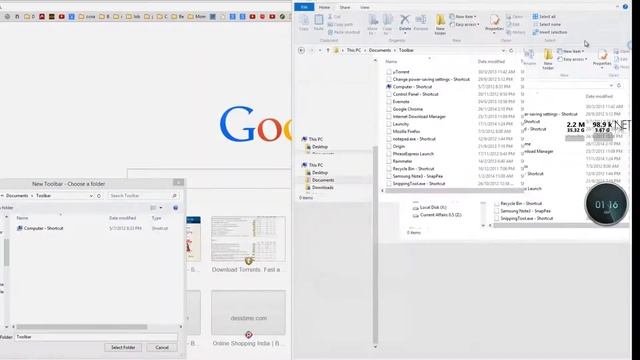The height and width of the screenshot is (360, 640).
Task: Sort by the Name column in Explorer
Action: point(391,62)
